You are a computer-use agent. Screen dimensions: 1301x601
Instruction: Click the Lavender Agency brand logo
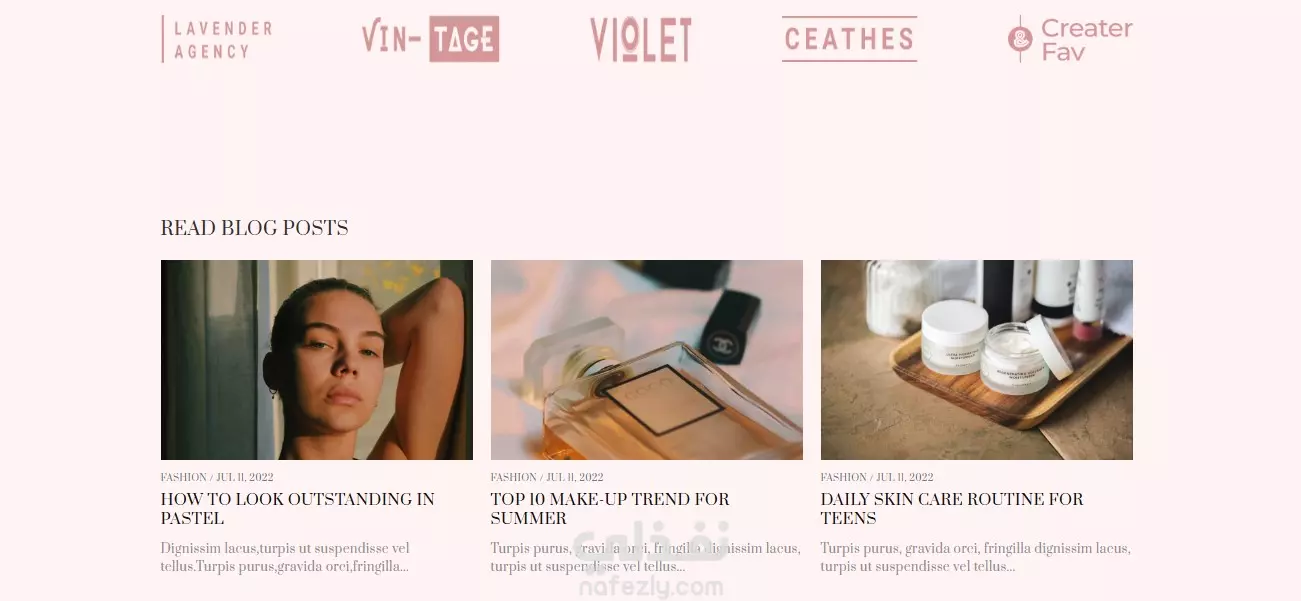[217, 39]
